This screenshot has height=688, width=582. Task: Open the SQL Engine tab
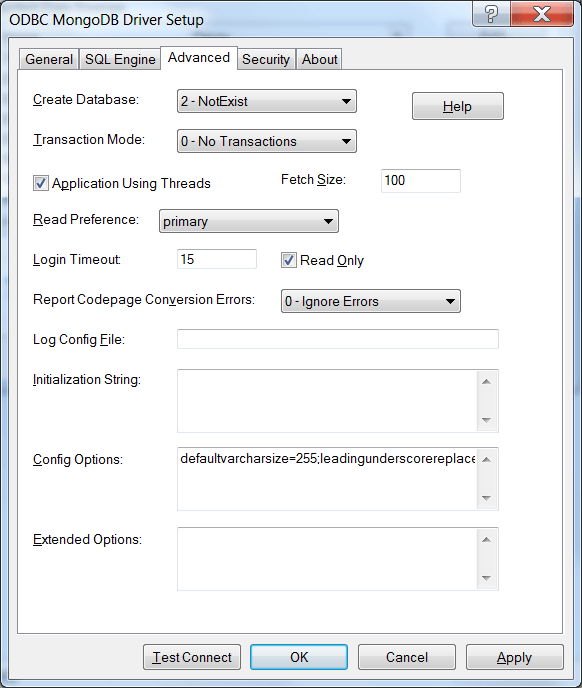120,59
